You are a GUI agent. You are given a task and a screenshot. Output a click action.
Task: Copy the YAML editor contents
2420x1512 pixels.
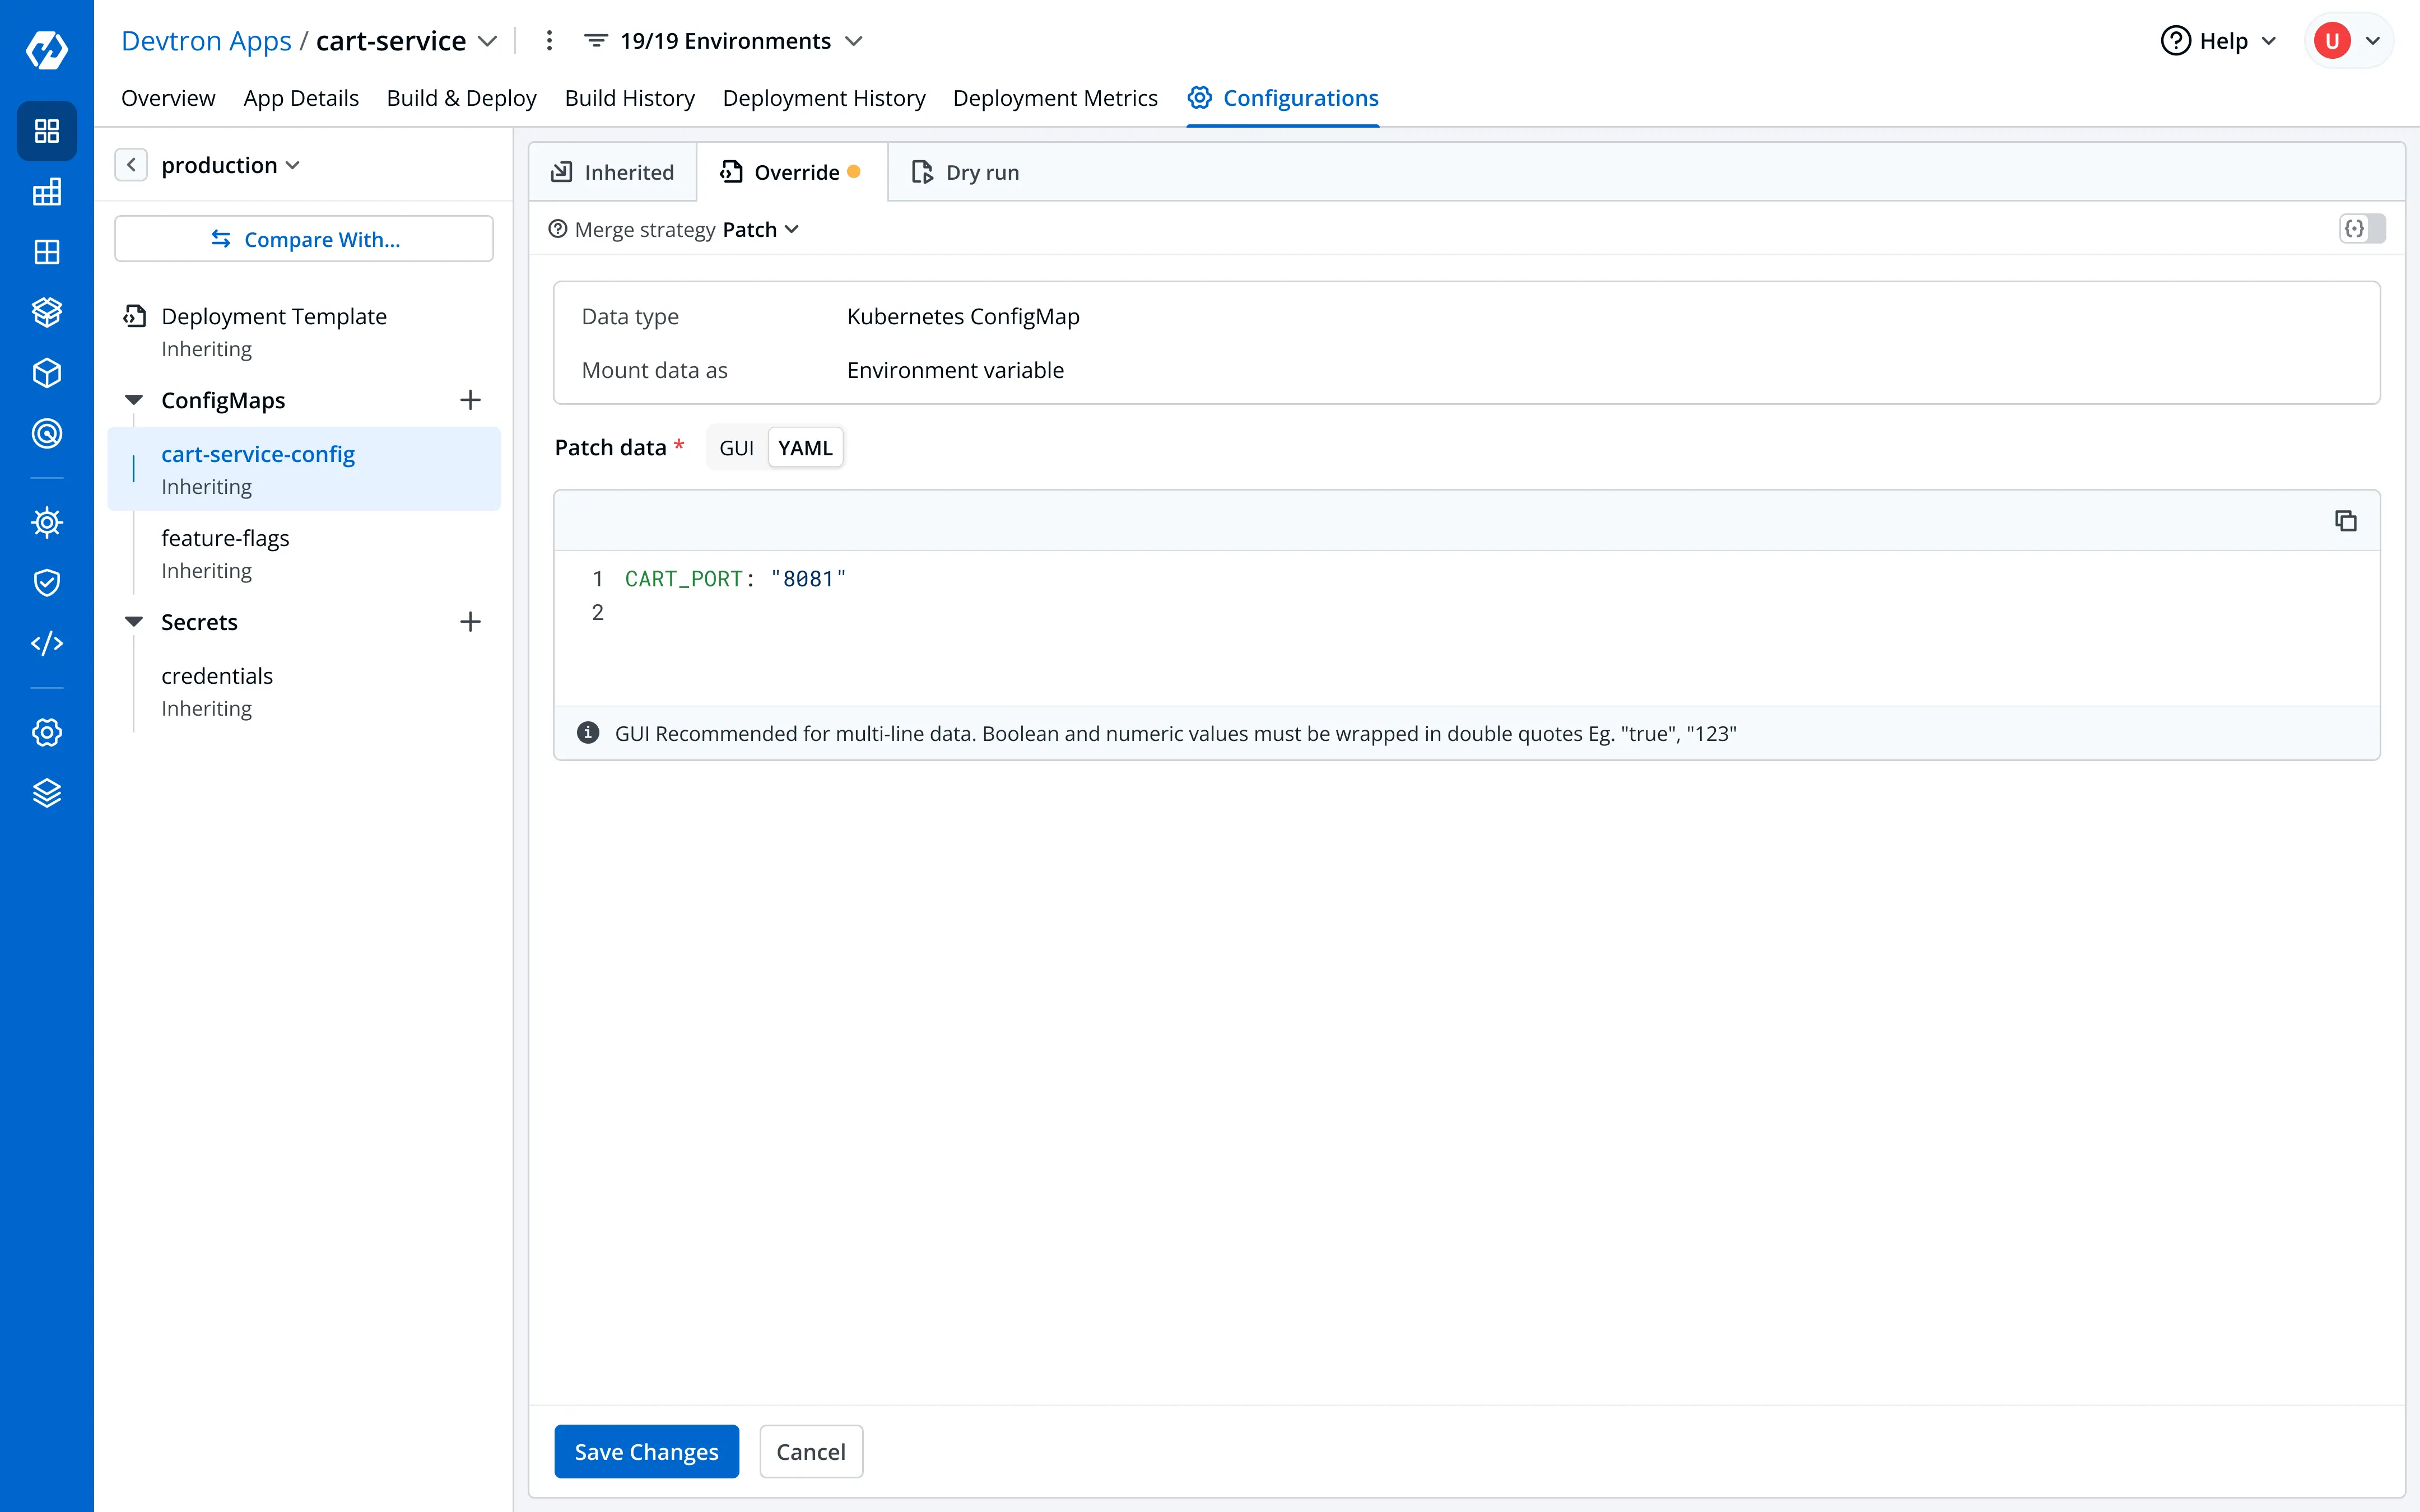tap(2345, 521)
